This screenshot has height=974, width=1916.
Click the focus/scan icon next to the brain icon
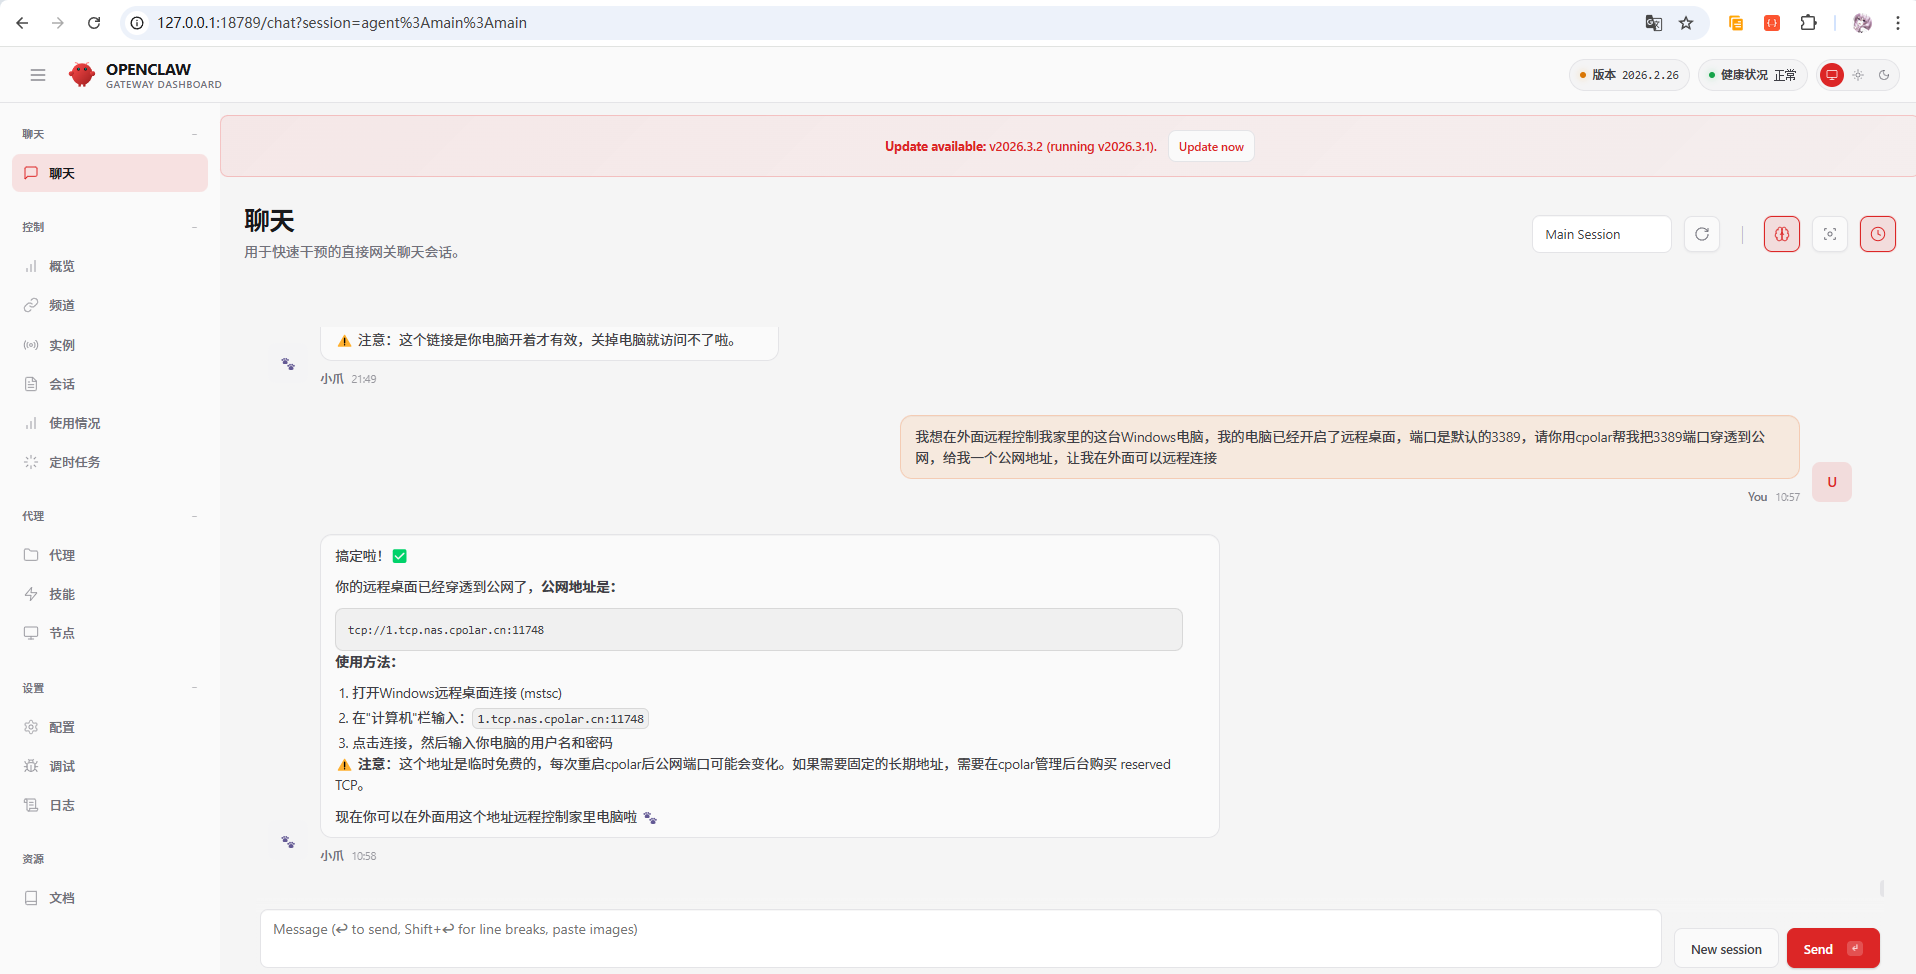tap(1830, 233)
